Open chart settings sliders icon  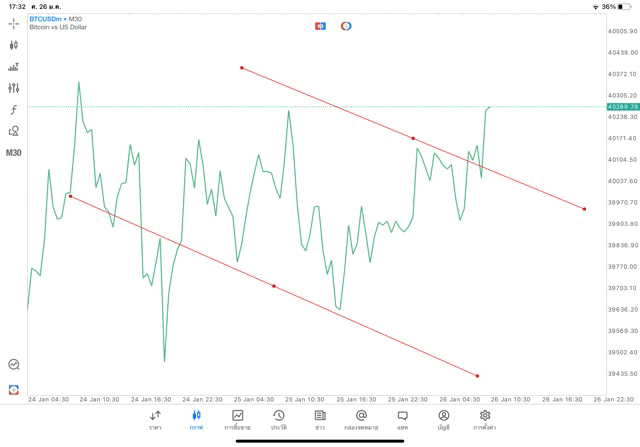pos(14,88)
